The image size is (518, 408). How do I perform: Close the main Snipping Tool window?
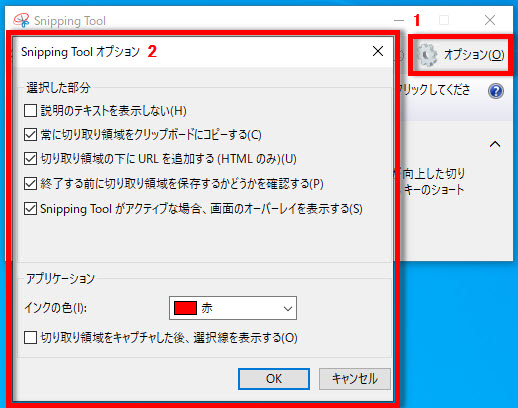[490, 20]
